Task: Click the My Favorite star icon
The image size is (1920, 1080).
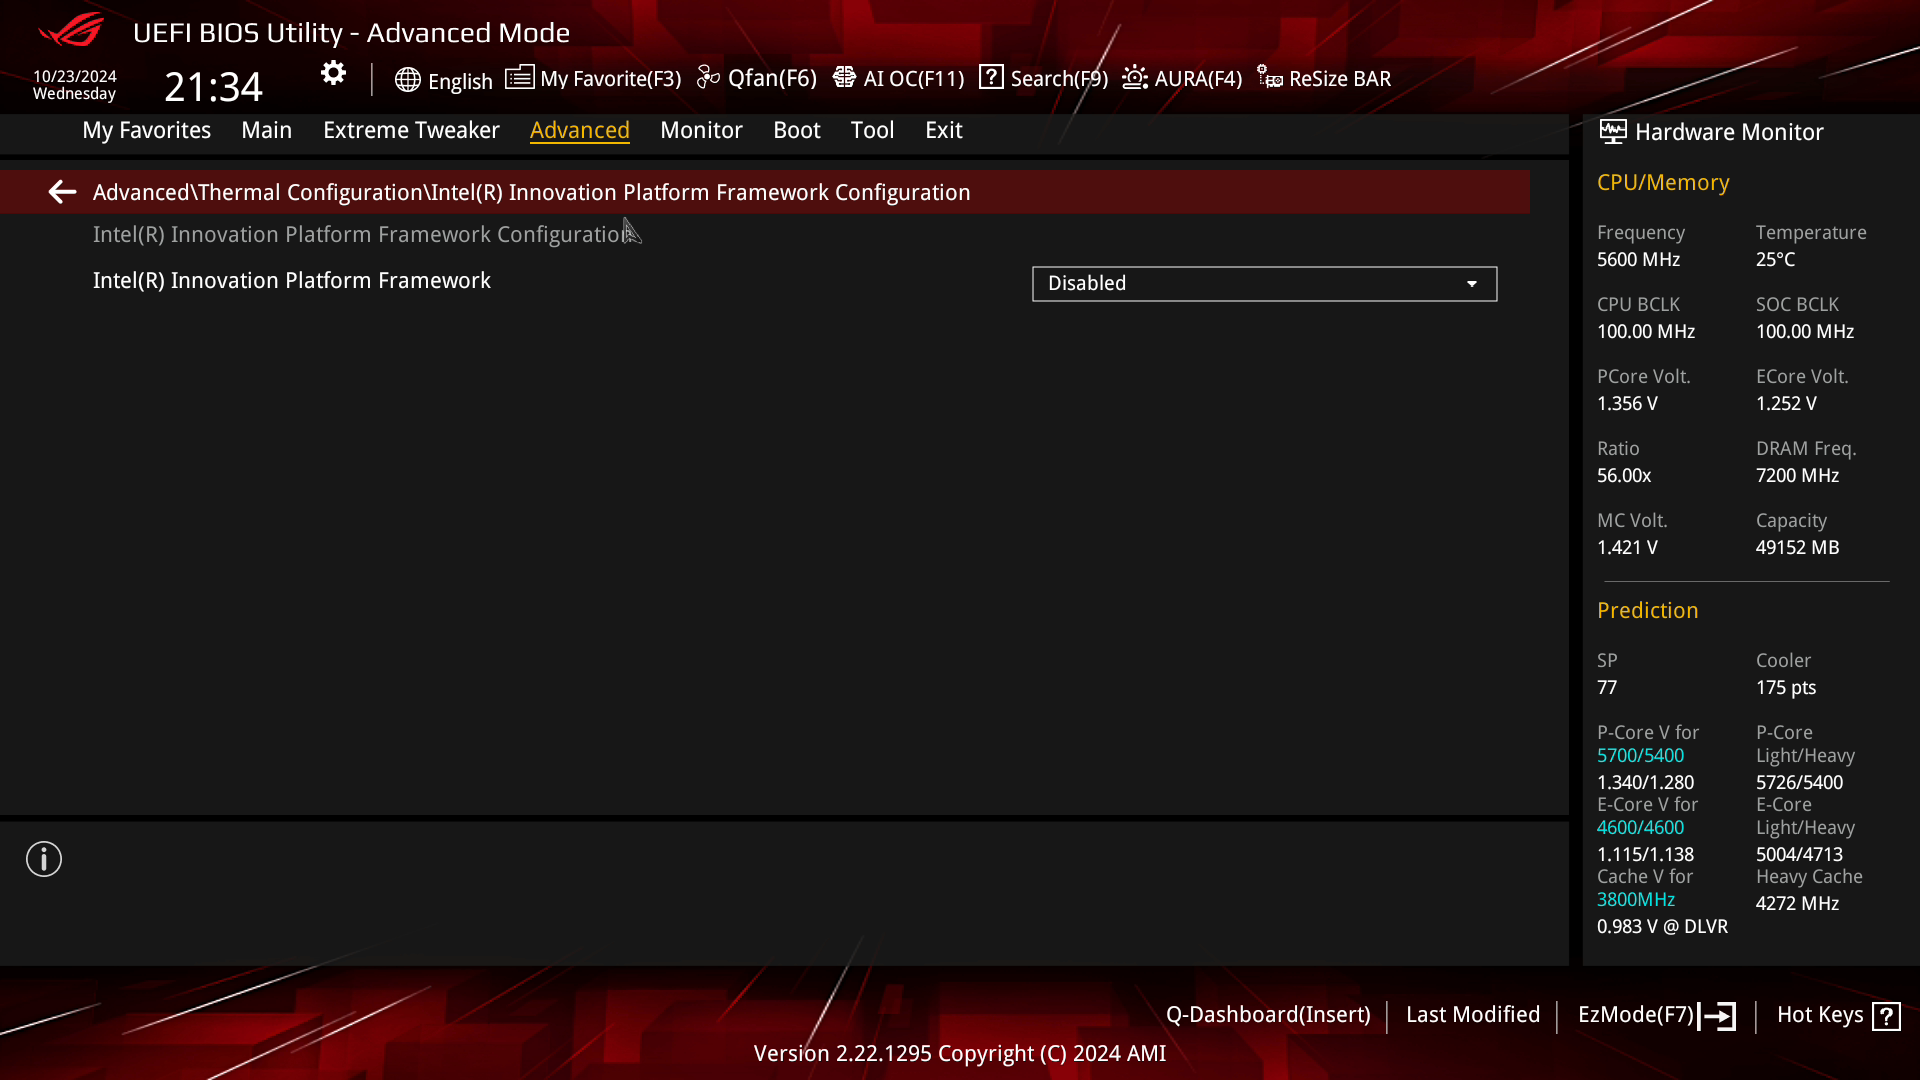Action: [x=520, y=78]
